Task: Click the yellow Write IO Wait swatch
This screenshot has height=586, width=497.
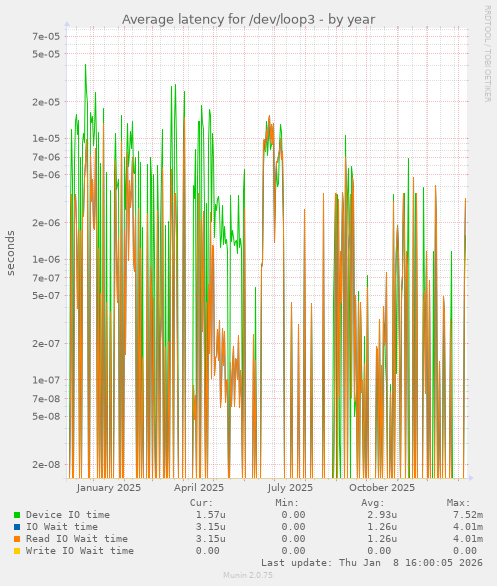Action: coord(17,551)
